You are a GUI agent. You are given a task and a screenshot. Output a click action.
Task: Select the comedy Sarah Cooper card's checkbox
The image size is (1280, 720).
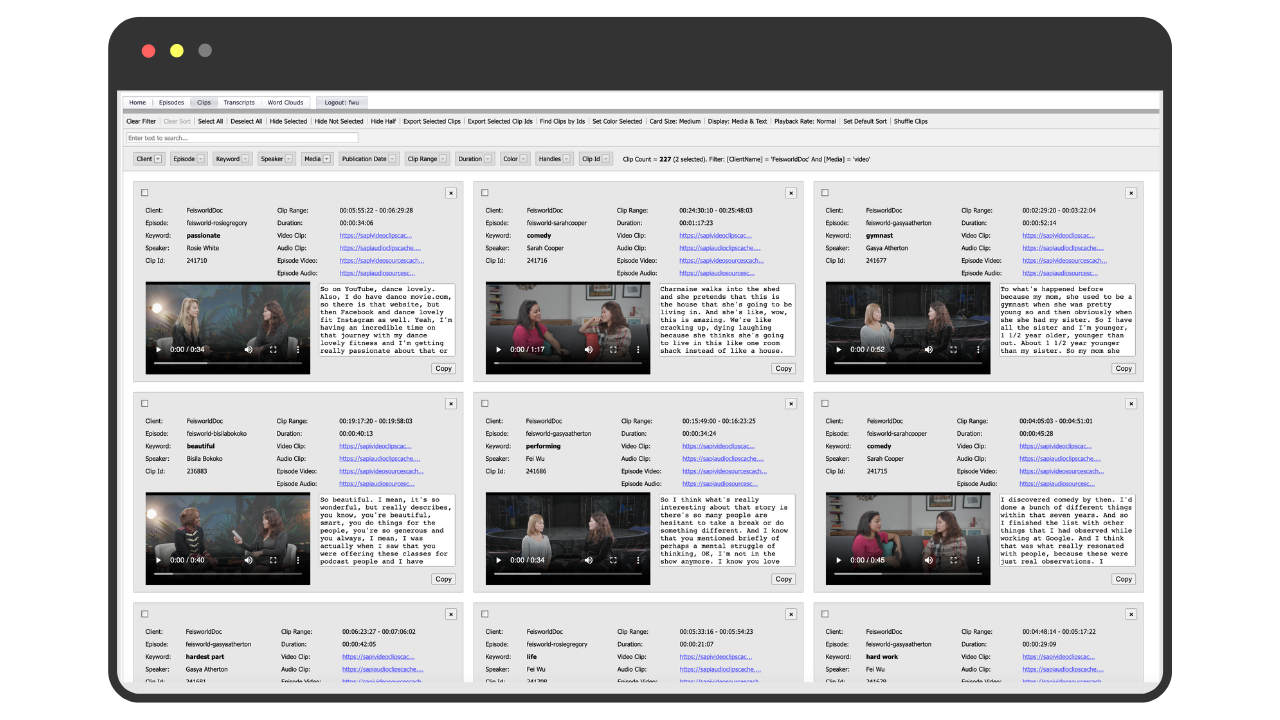(x=485, y=192)
